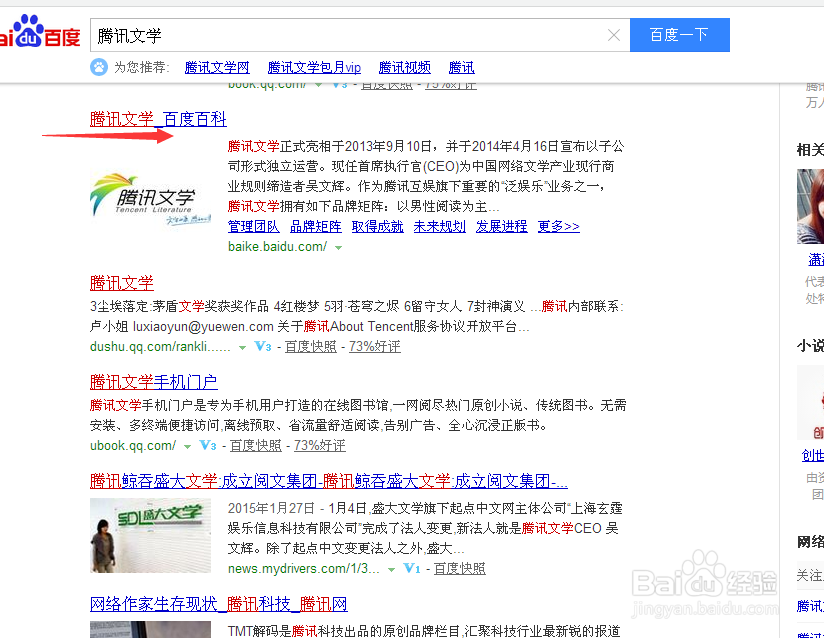
Task: Open suggested search 腾讯视频
Action: click(405, 67)
